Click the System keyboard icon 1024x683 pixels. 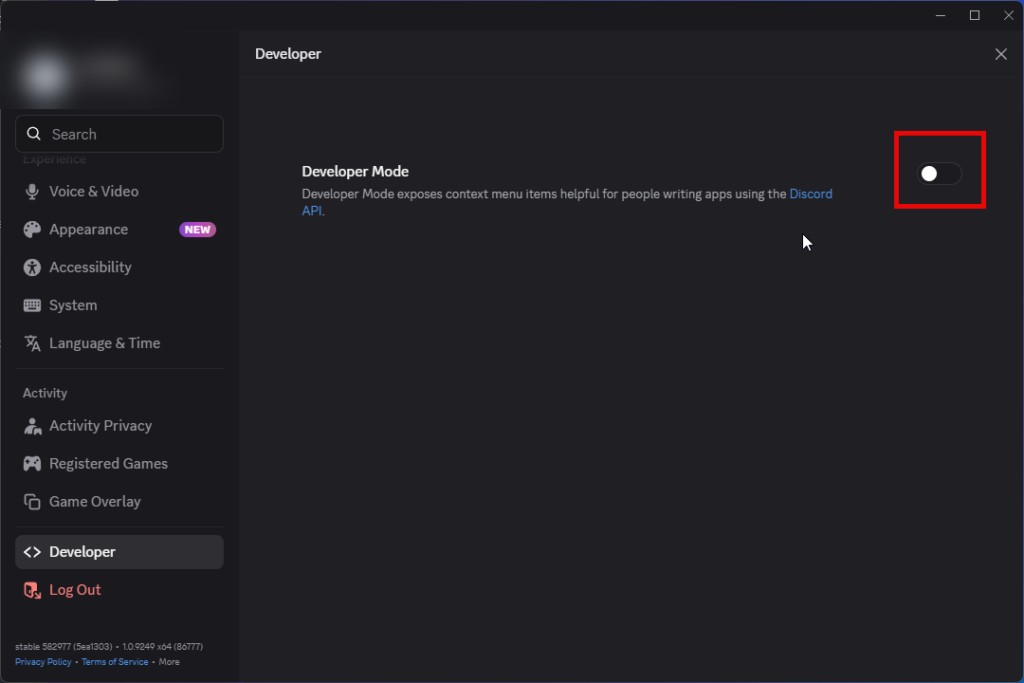pos(31,305)
